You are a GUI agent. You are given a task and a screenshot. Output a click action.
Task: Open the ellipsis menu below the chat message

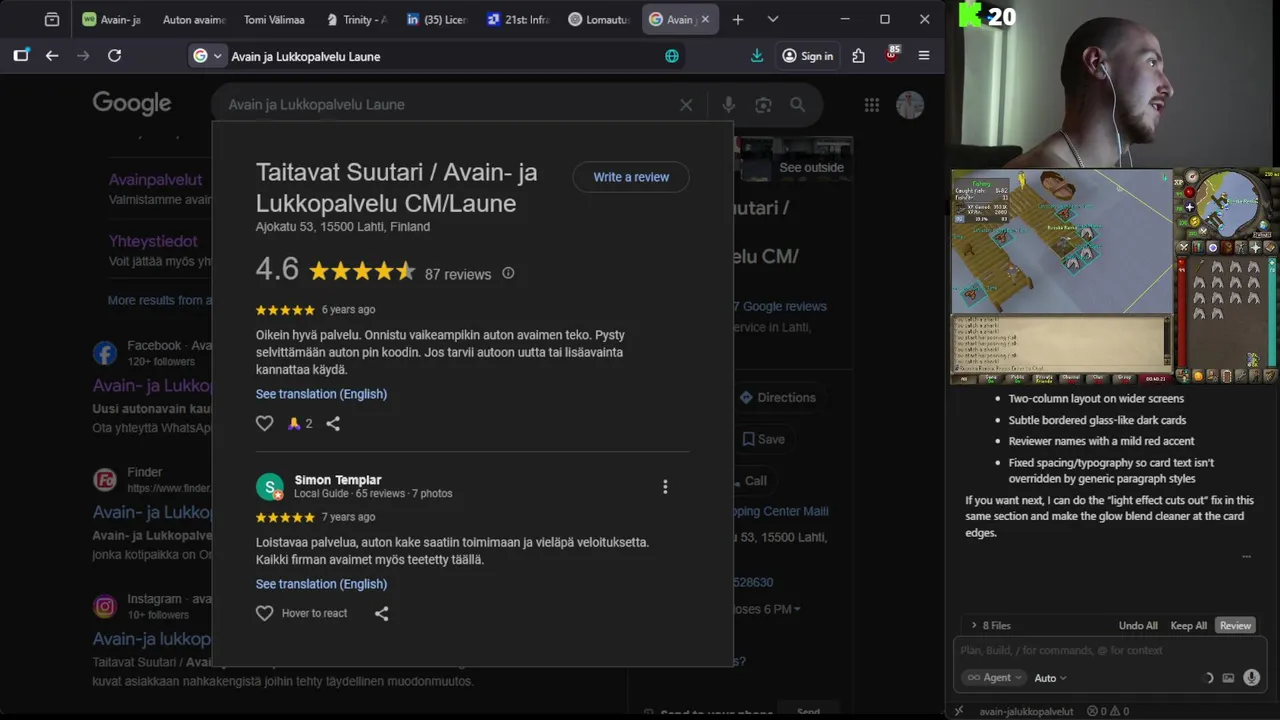(1246, 557)
